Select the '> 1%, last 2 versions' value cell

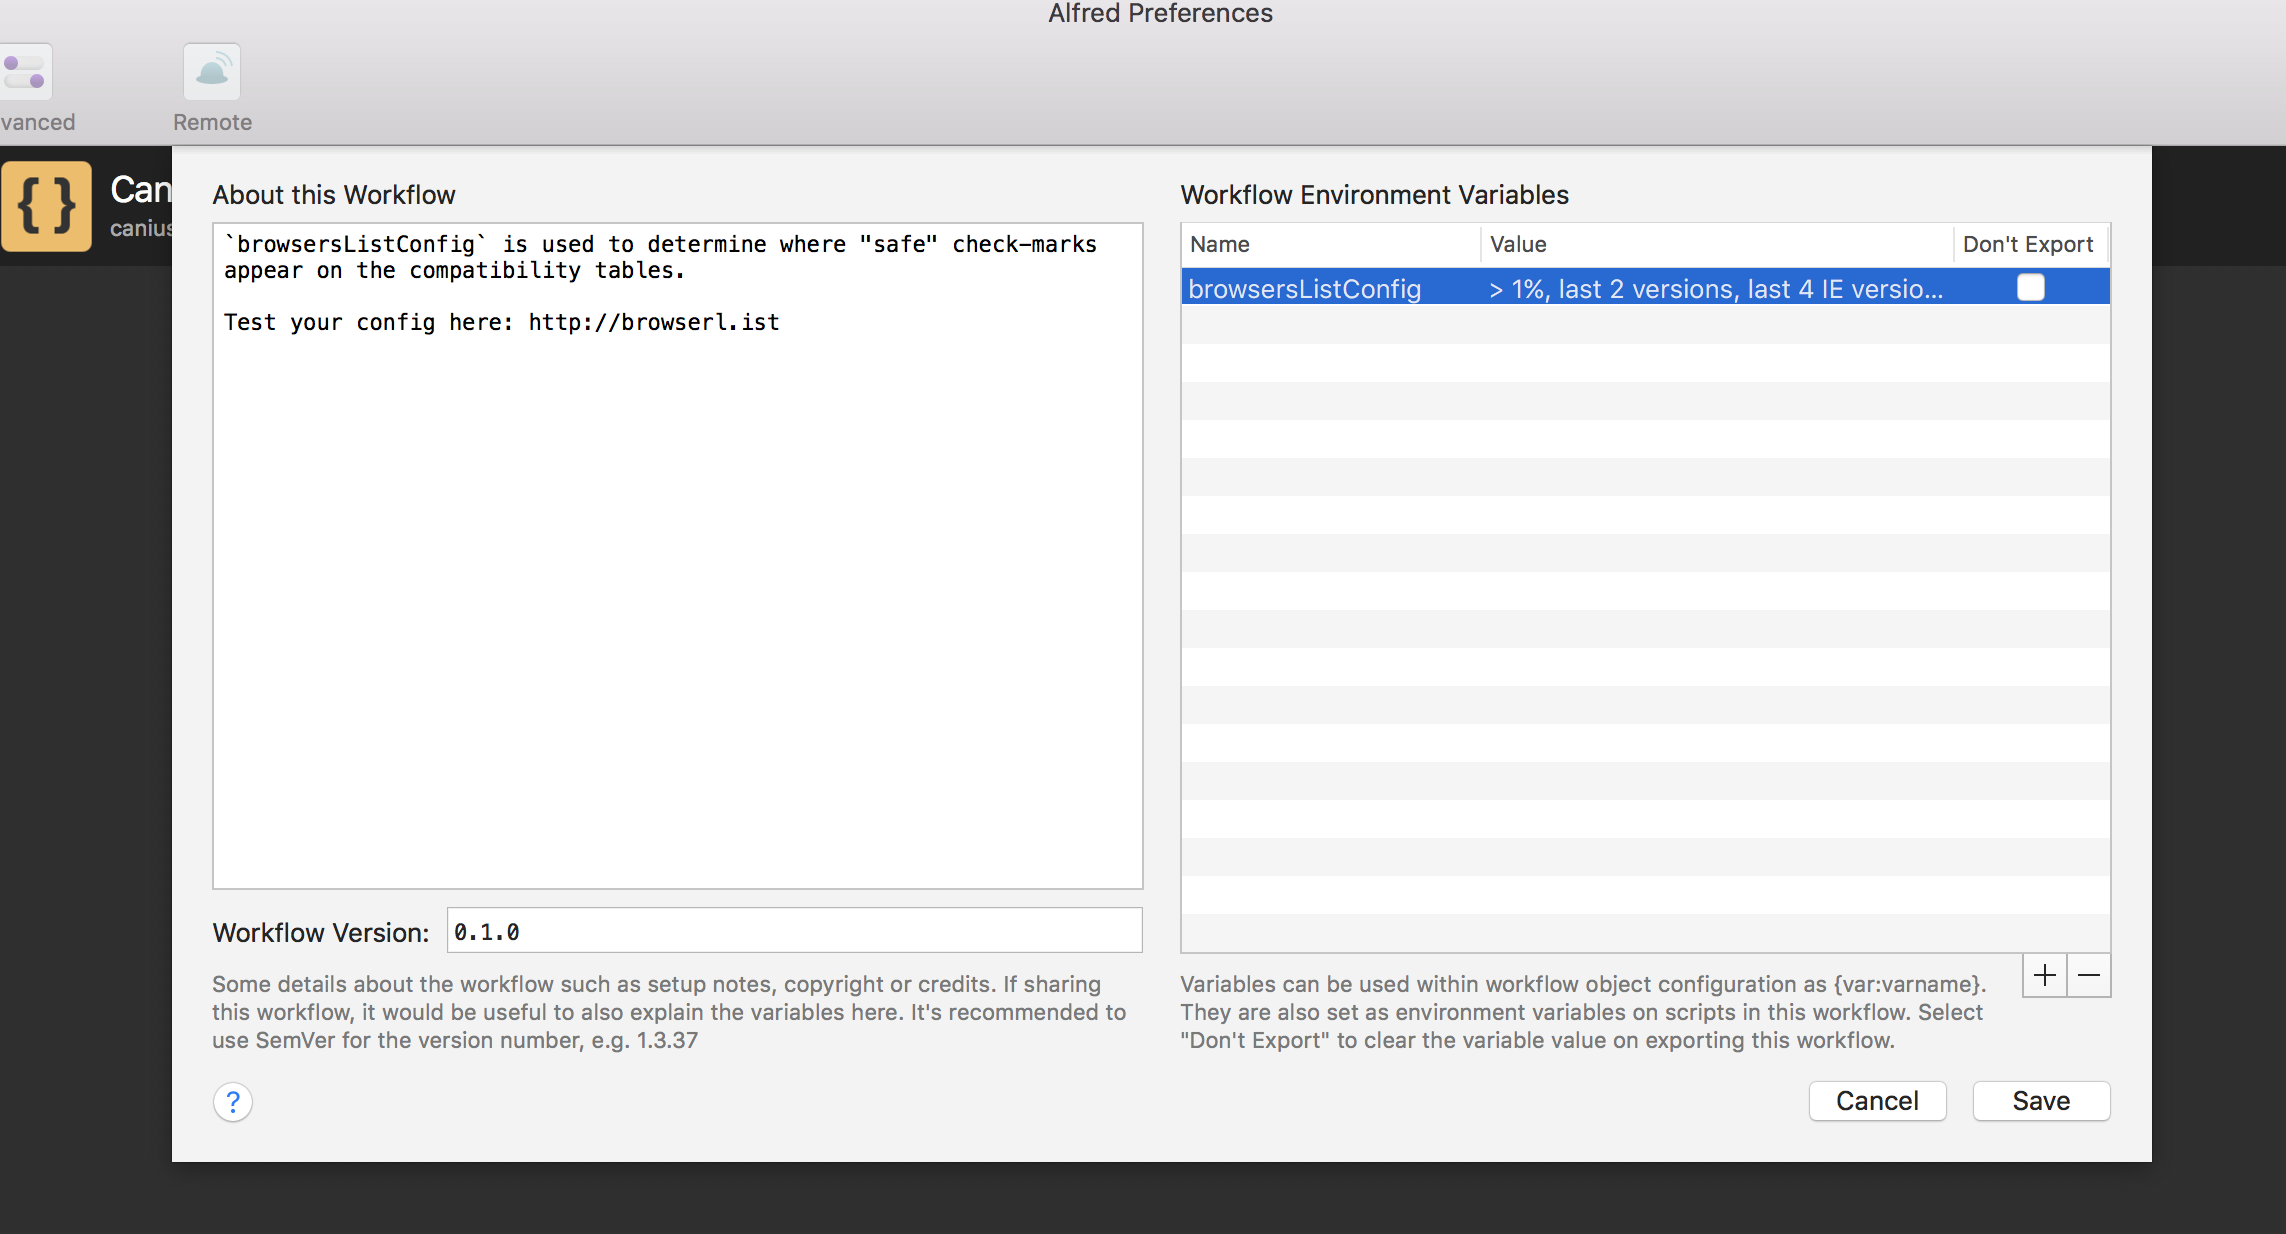[1715, 289]
